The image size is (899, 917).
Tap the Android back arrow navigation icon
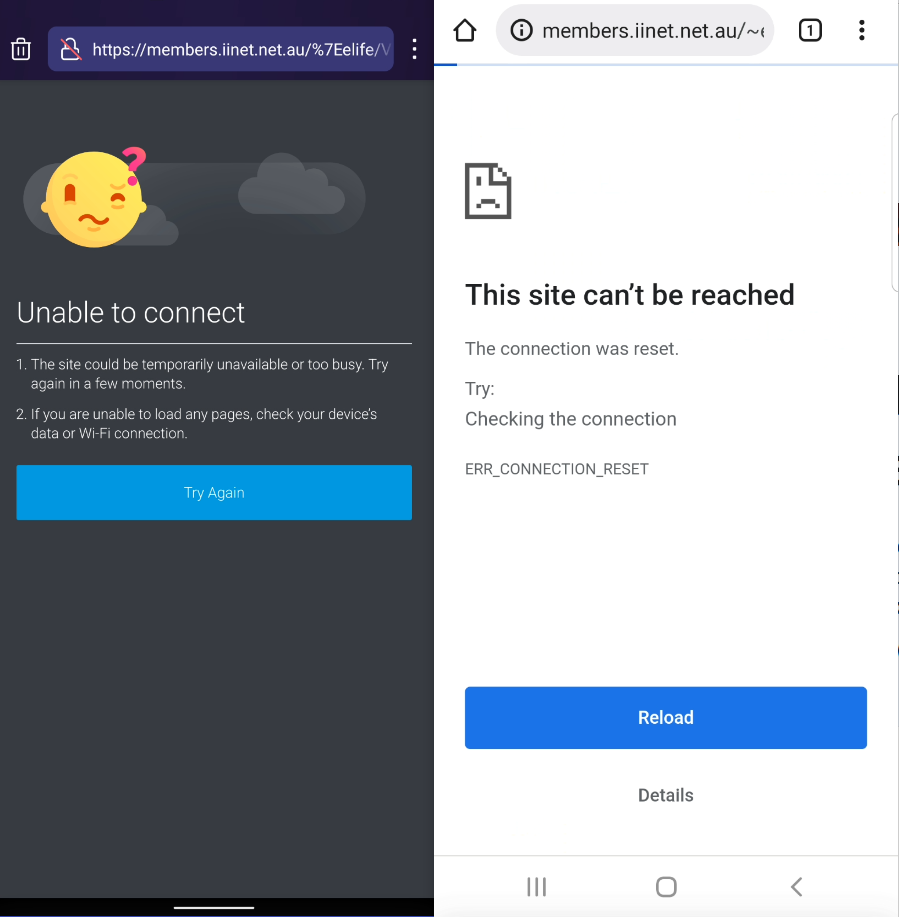coord(796,887)
